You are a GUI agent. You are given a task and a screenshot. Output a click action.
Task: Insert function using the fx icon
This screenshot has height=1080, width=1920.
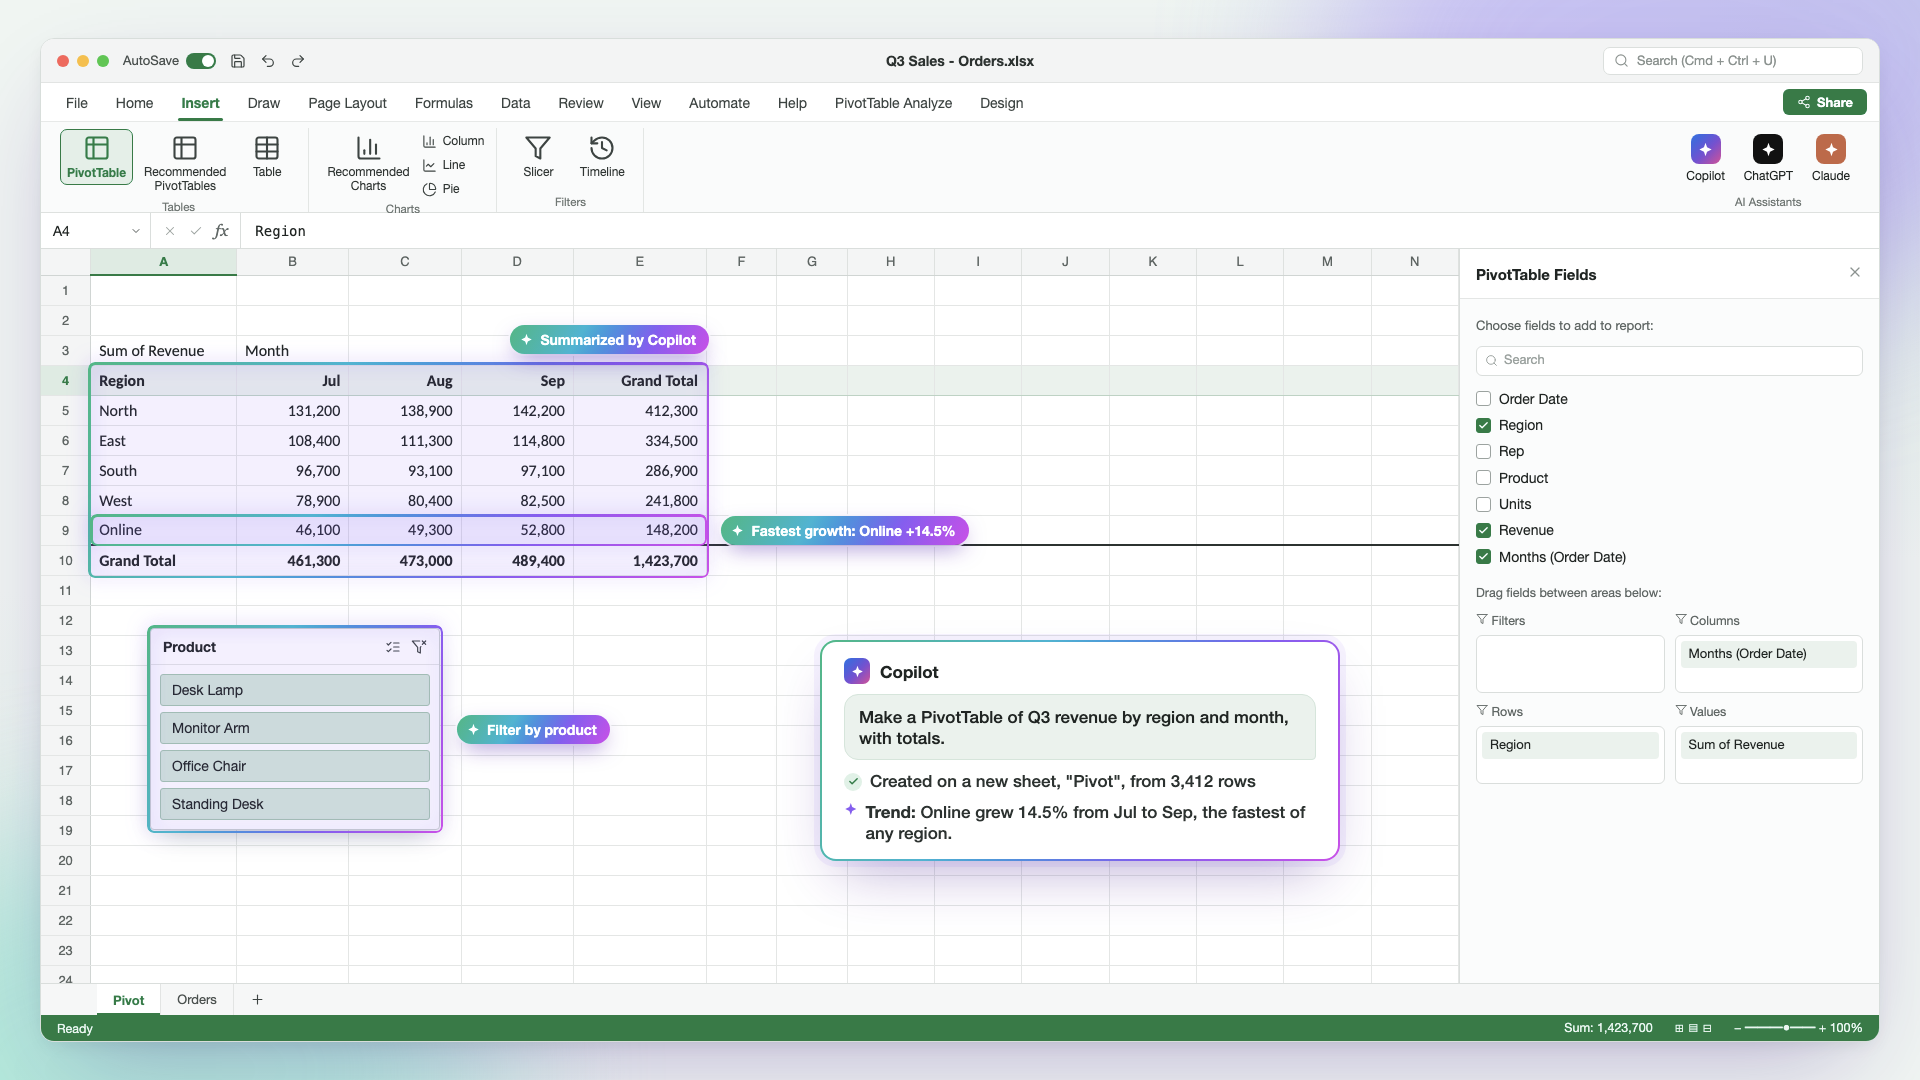coord(221,231)
